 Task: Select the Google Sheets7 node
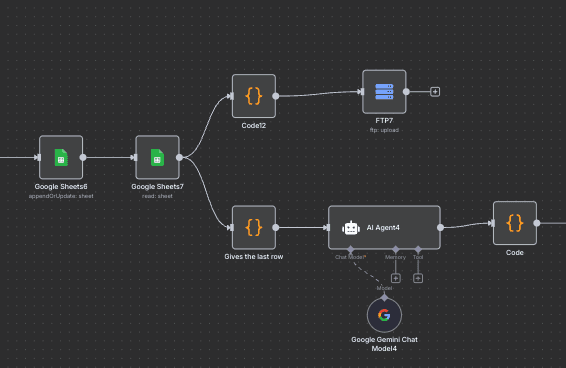[x=157, y=157]
